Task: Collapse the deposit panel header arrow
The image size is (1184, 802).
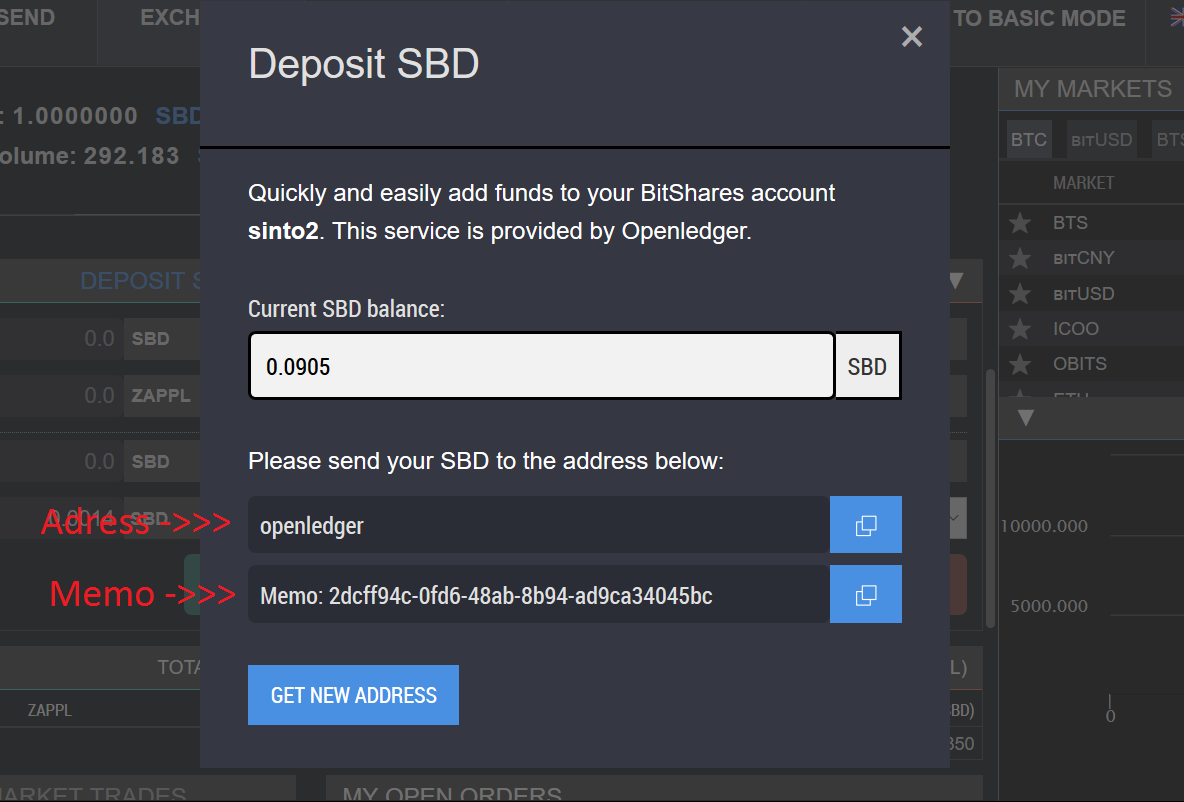Action: point(955,281)
